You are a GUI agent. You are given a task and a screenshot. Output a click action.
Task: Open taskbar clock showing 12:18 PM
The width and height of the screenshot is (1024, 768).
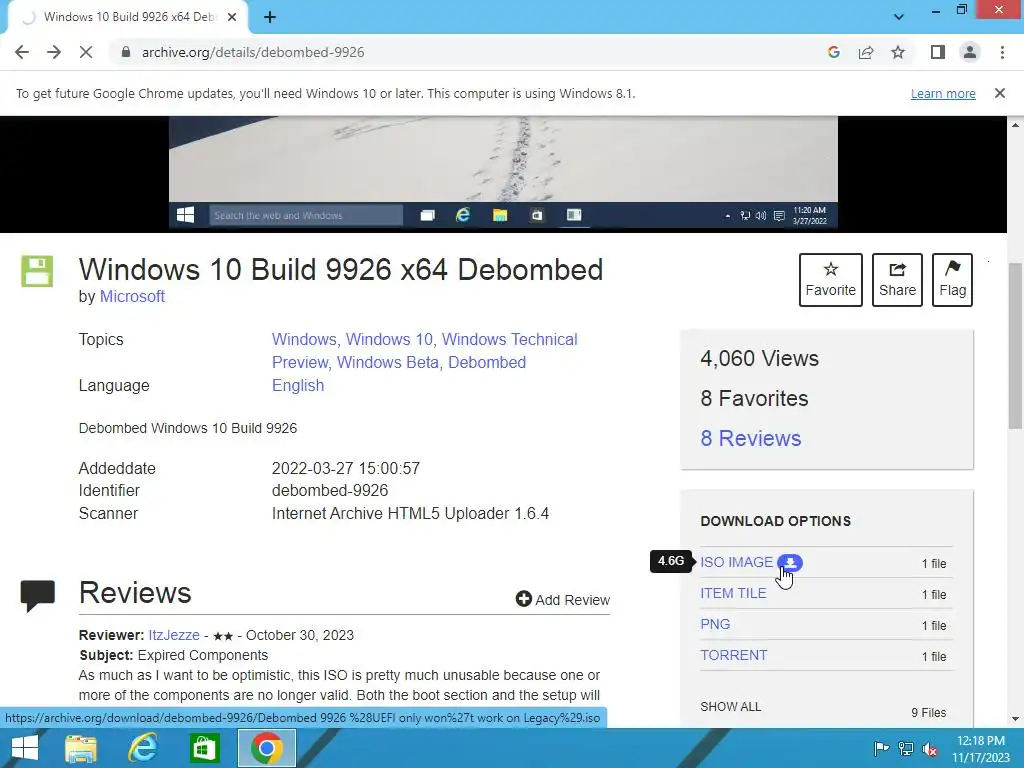click(x=981, y=749)
